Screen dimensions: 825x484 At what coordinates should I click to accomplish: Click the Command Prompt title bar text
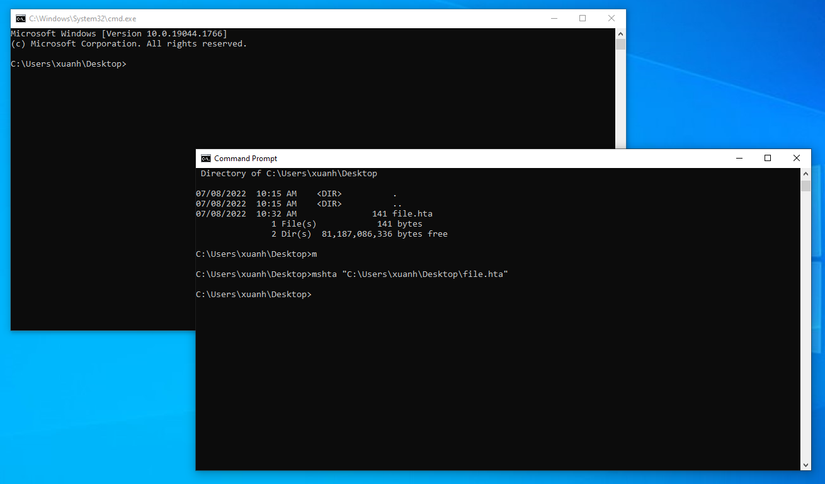pos(245,158)
